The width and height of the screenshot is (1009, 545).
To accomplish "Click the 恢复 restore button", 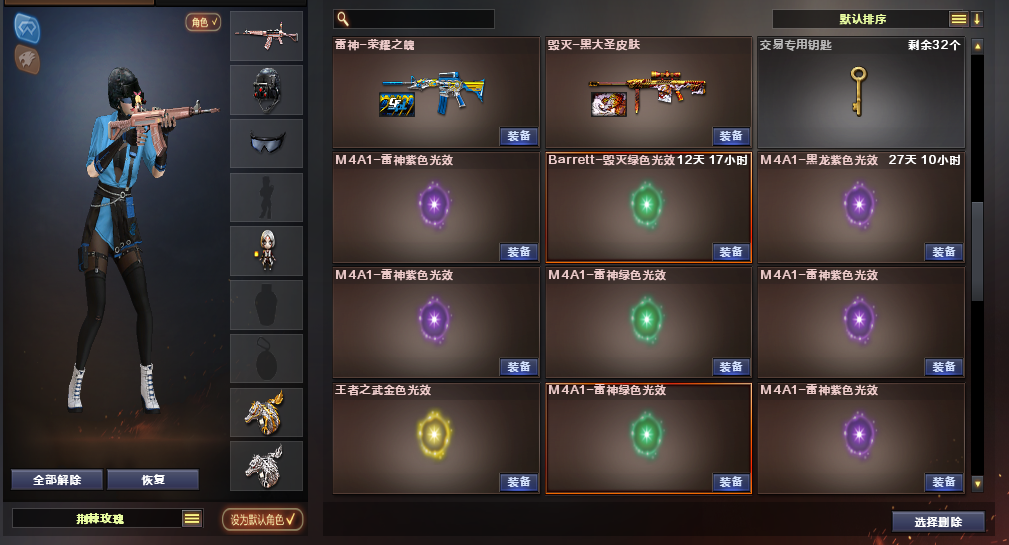I will click(x=153, y=480).
